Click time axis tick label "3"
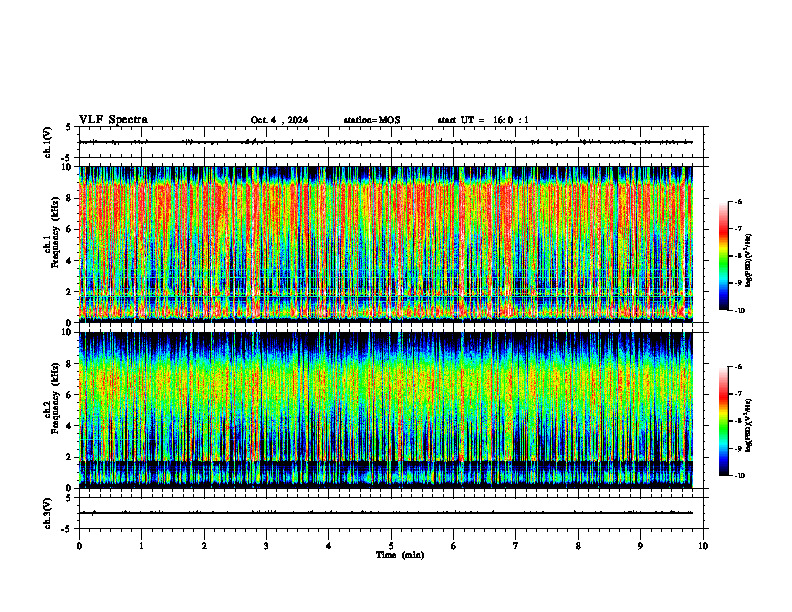This screenshot has width=792, height=612. 266,546
